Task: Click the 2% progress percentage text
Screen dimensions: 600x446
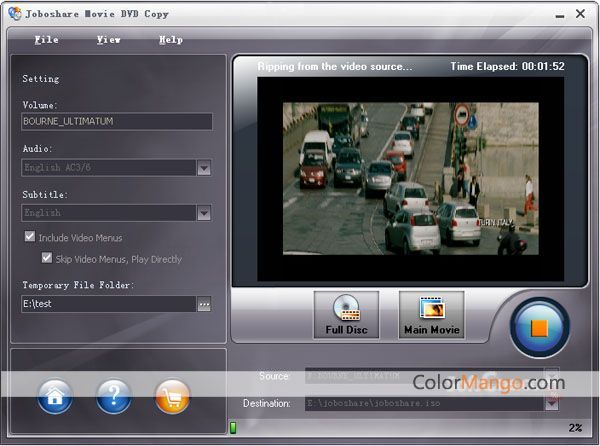Action: [575, 428]
